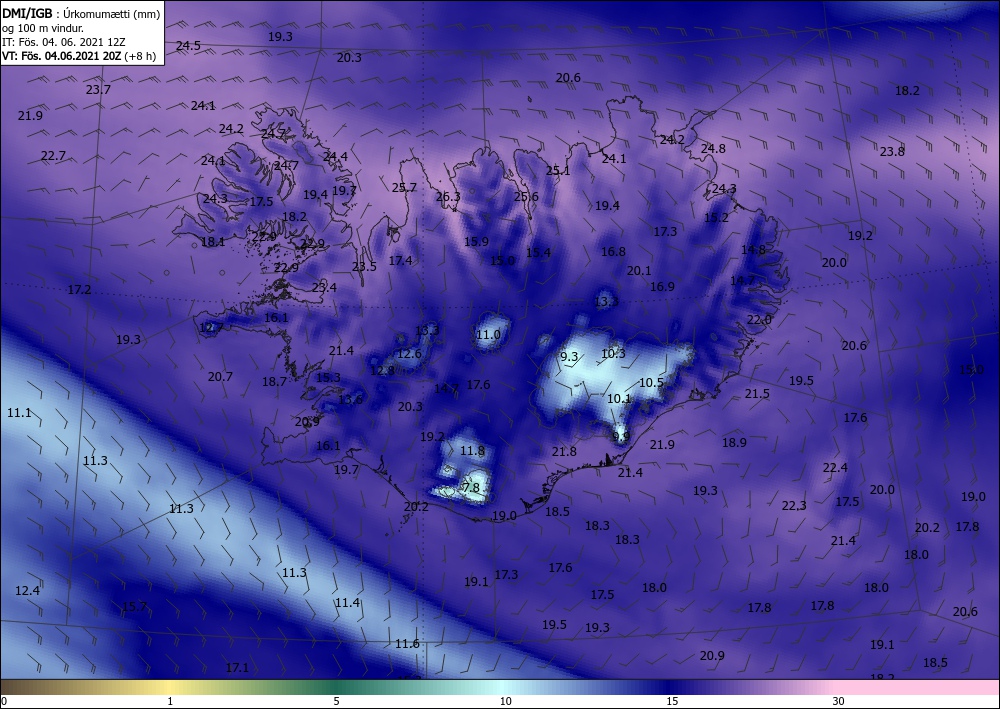Click the 15.3 value label

(328, 377)
